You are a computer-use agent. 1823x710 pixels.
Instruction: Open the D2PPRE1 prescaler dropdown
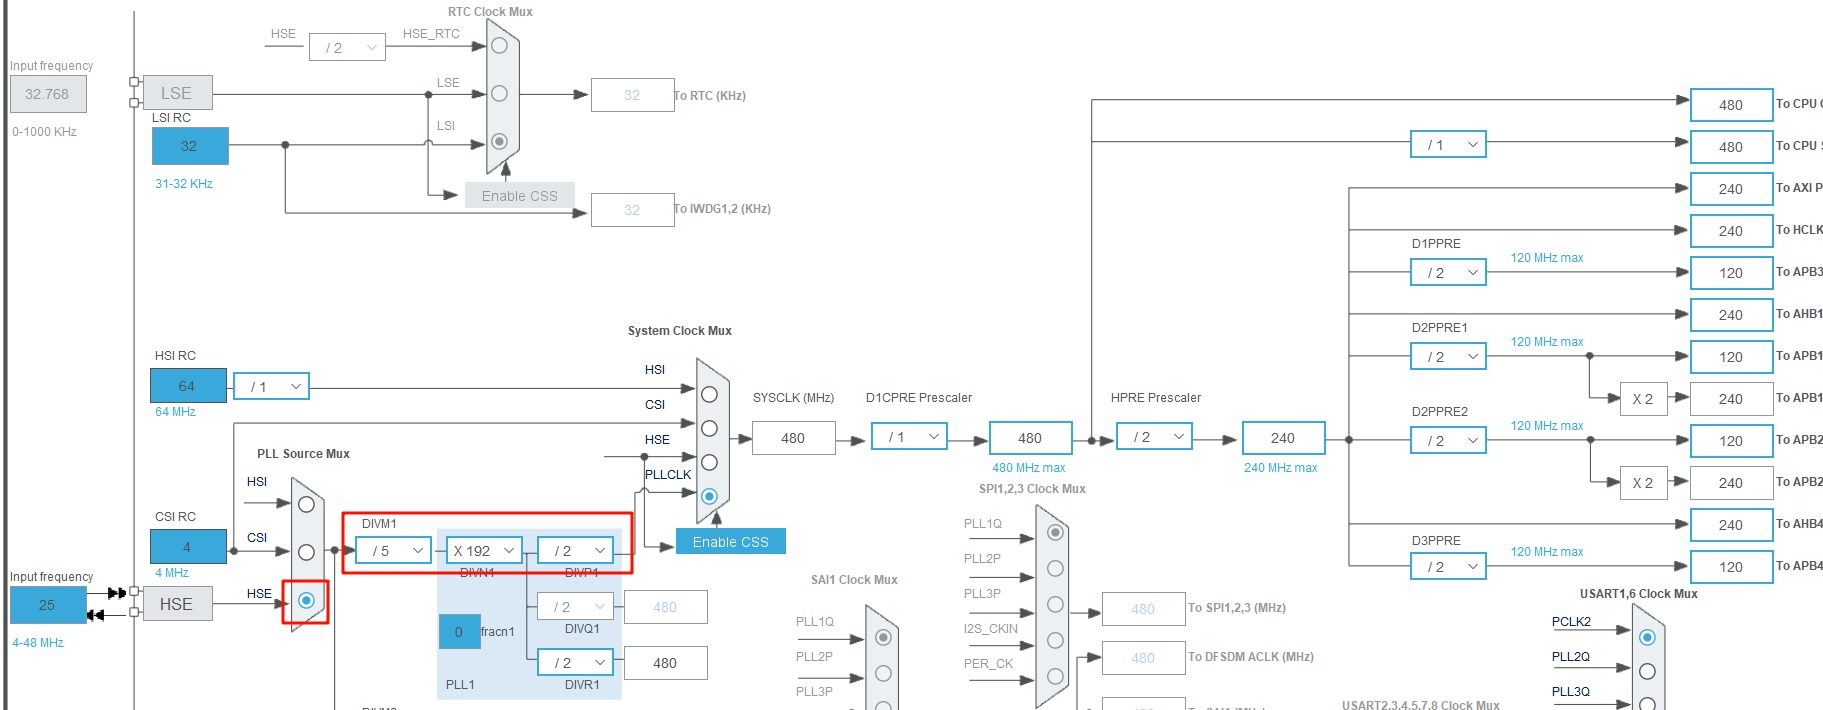click(1448, 357)
